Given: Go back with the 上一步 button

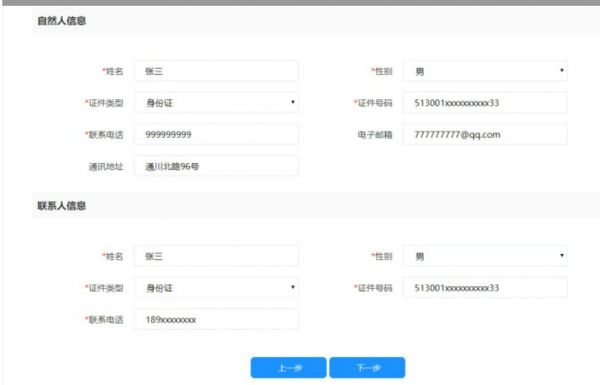Looking at the screenshot, I should click(x=289, y=368).
